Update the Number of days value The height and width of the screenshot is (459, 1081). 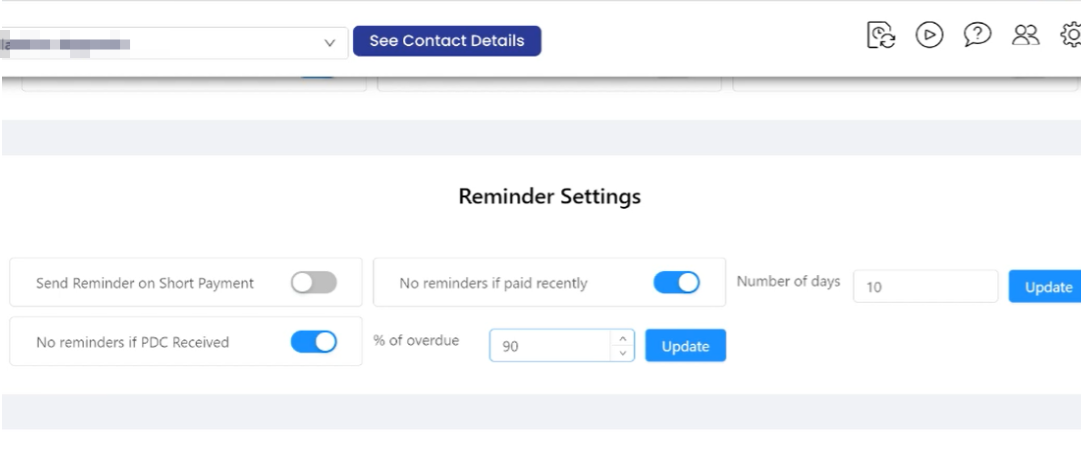[x=1044, y=287]
